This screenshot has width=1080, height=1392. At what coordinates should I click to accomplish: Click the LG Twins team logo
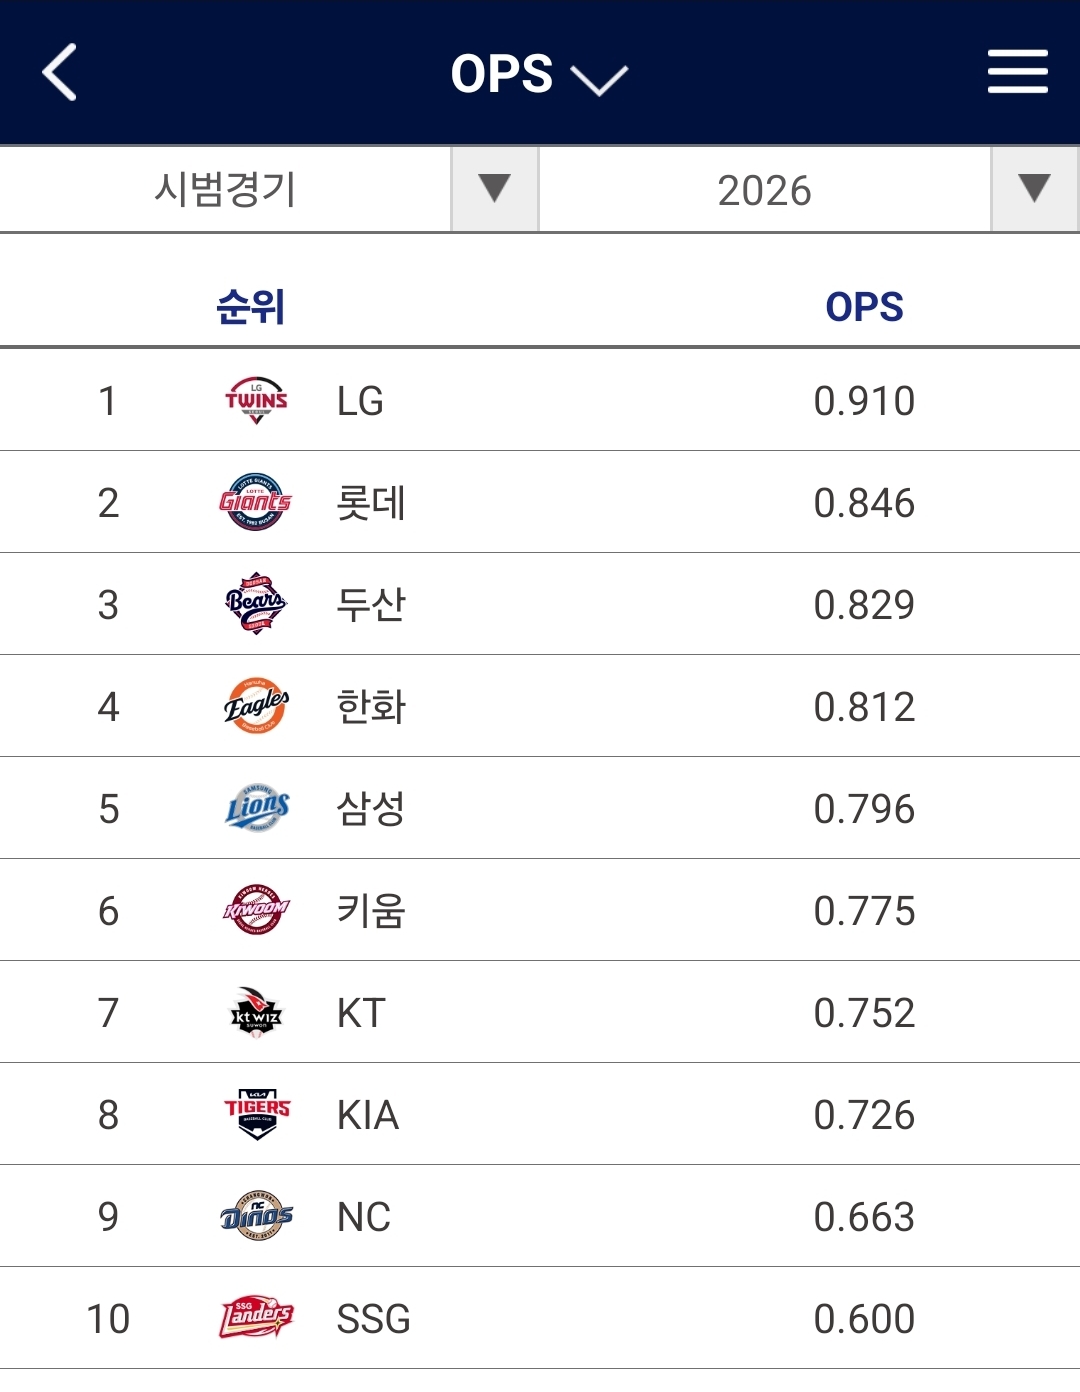(x=256, y=401)
